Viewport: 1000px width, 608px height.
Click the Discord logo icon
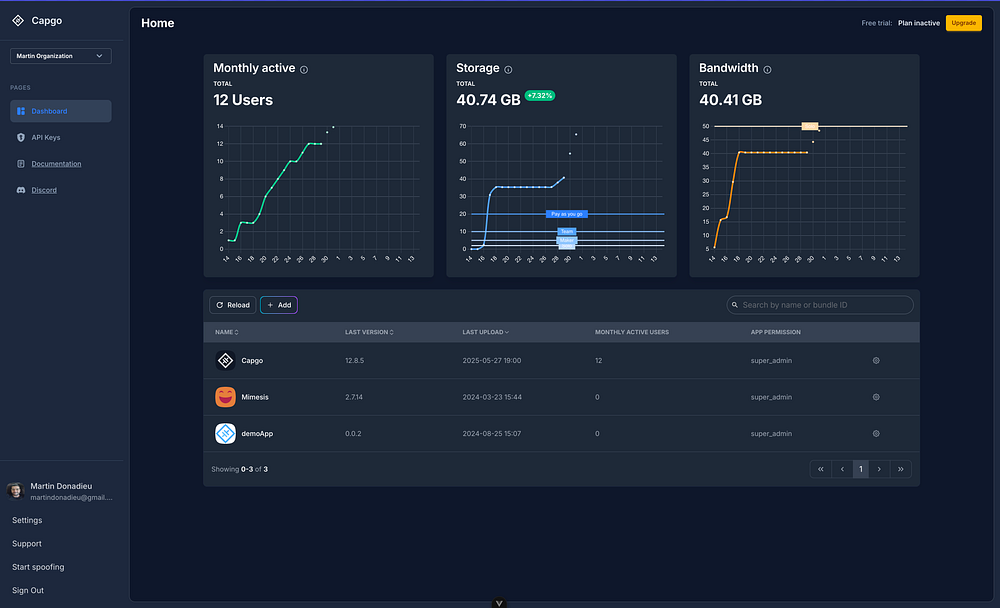coord(21,190)
